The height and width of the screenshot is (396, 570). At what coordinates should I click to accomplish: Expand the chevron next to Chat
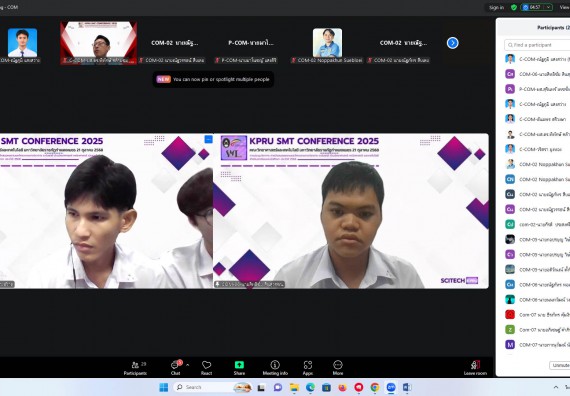pyautogui.click(x=188, y=365)
